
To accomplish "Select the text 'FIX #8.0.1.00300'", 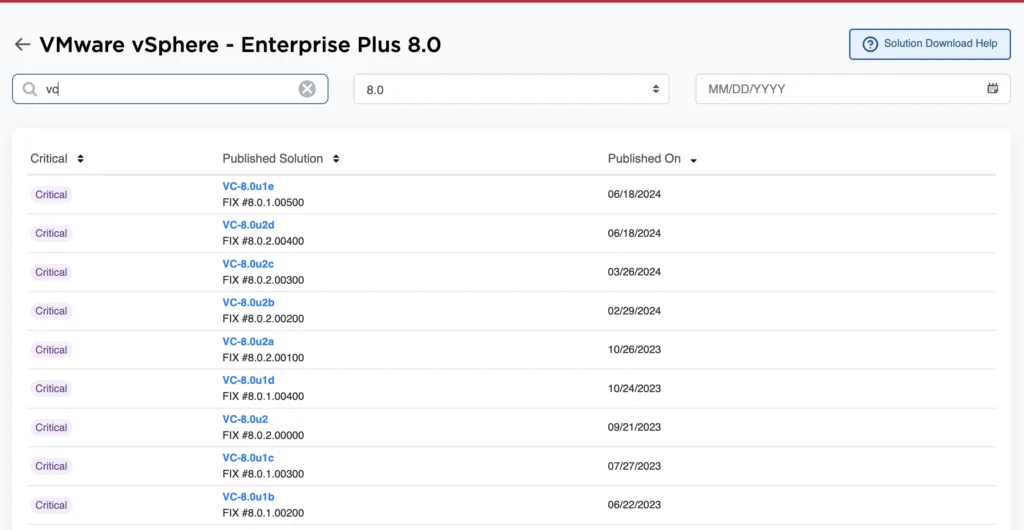I will 263,474.
